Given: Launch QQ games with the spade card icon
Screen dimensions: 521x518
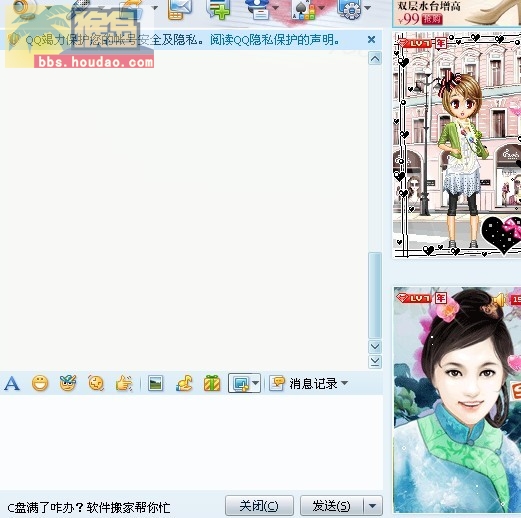Looking at the screenshot, I should [x=303, y=10].
